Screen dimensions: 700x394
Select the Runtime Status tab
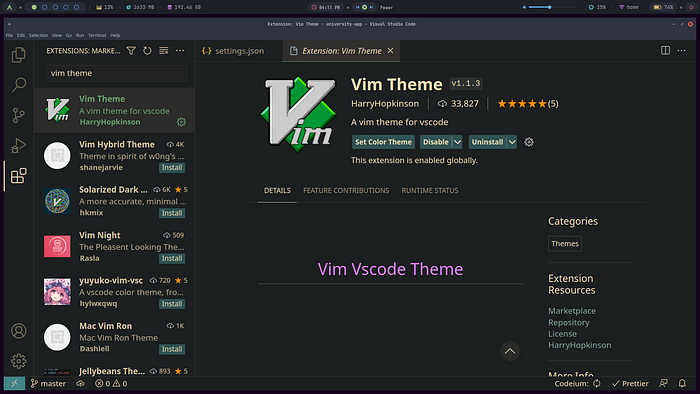(430, 191)
